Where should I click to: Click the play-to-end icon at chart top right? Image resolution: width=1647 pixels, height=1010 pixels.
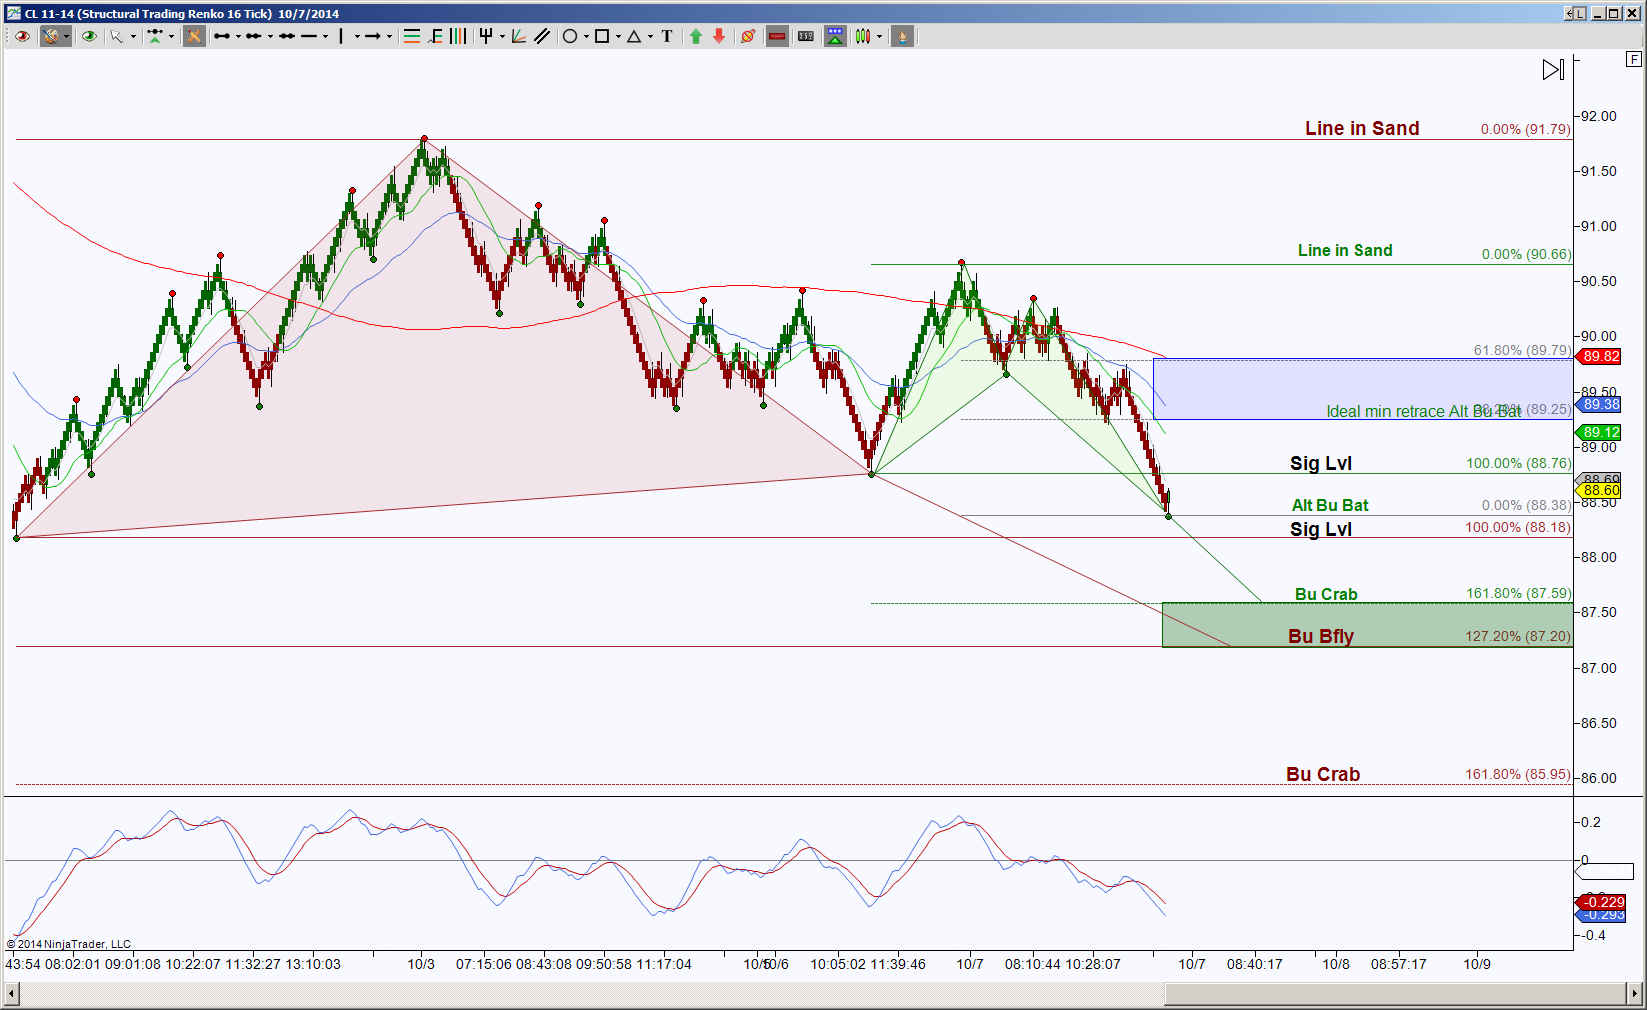[1553, 70]
